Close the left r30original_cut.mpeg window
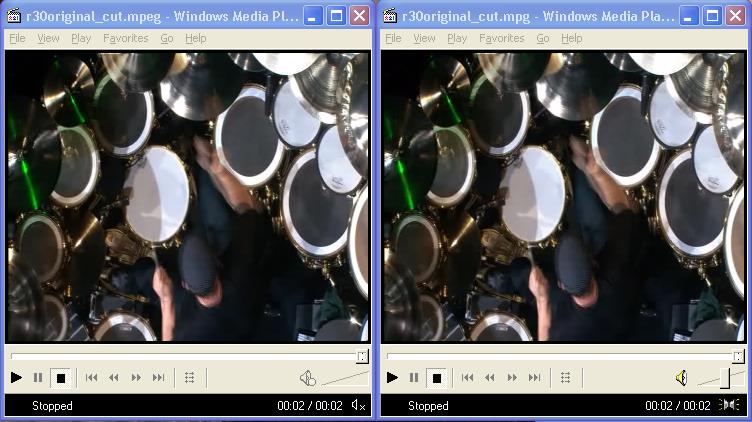752x422 pixels. pyautogui.click(x=359, y=16)
